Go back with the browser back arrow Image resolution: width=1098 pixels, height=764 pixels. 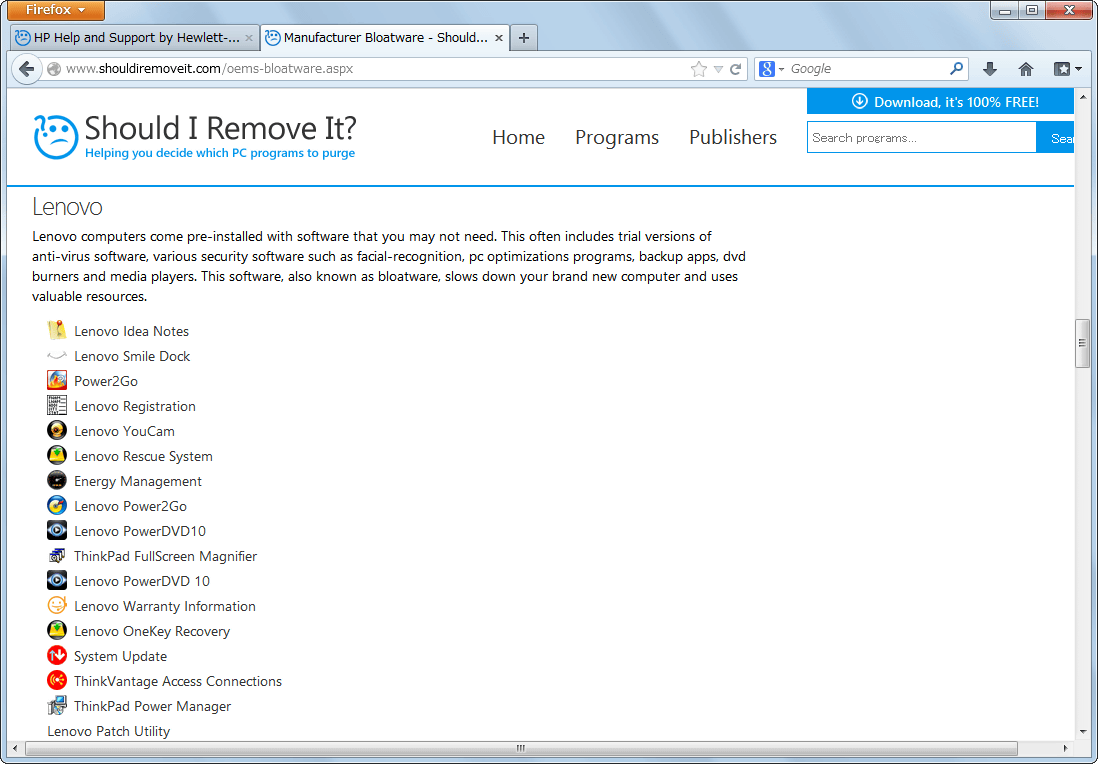click(27, 69)
